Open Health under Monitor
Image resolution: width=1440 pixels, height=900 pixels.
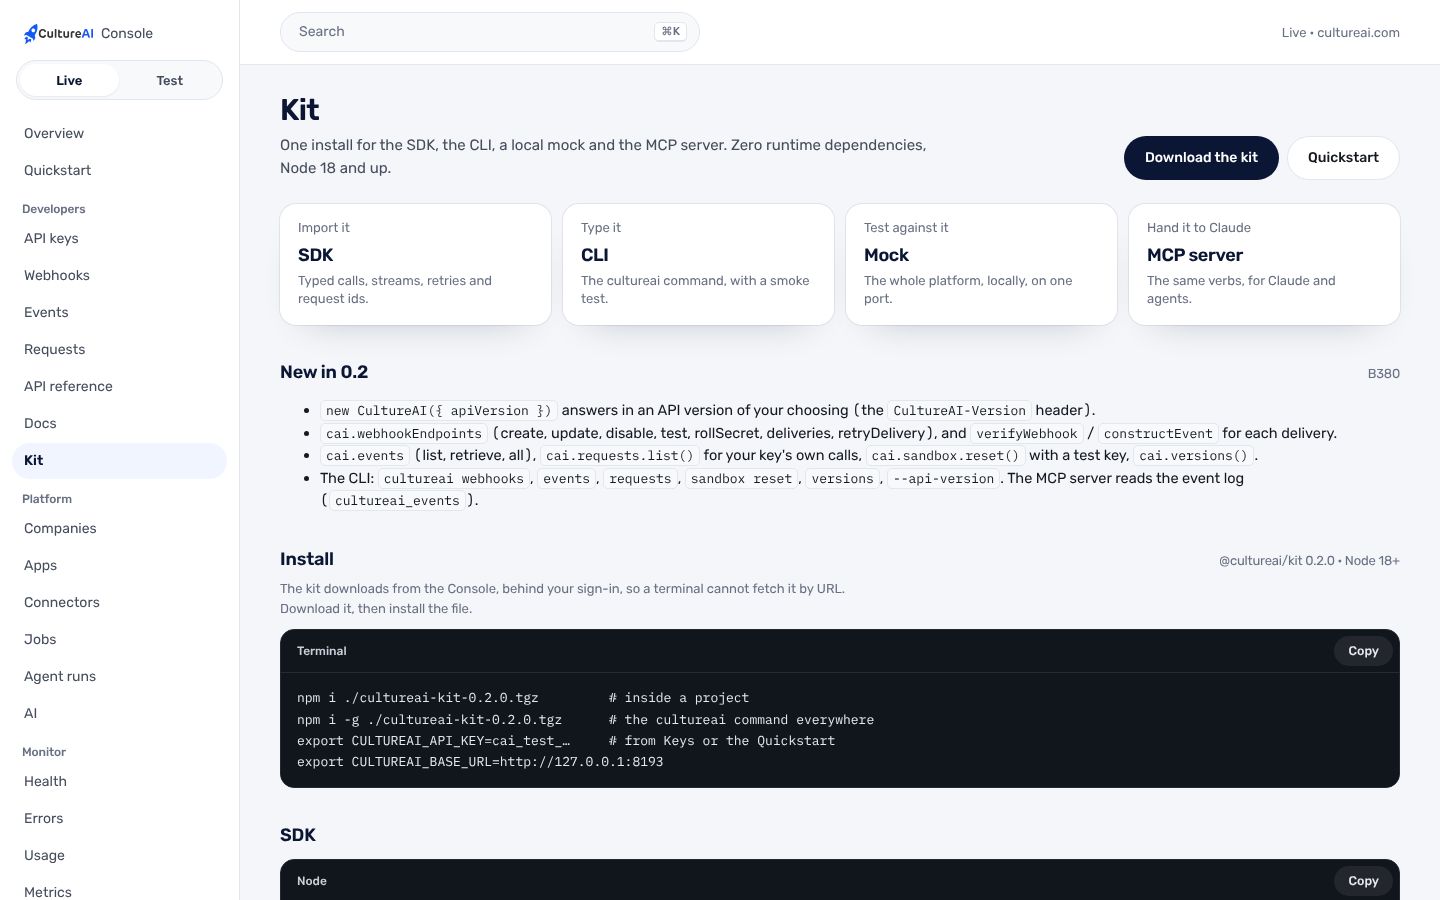pyautogui.click(x=119, y=781)
